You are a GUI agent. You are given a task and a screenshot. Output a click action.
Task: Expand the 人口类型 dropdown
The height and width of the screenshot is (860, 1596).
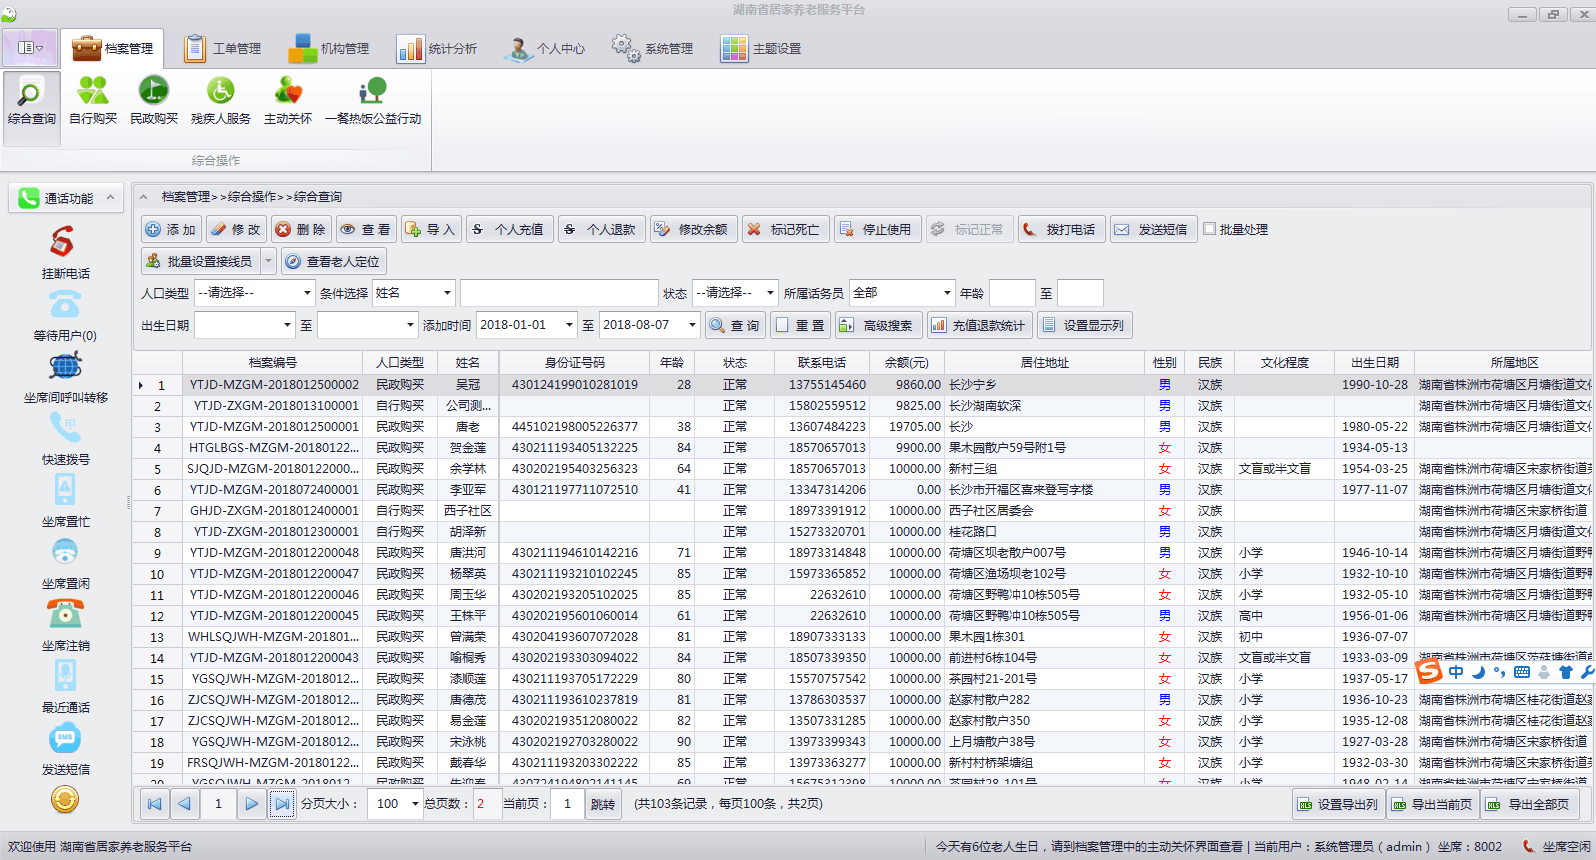306,293
